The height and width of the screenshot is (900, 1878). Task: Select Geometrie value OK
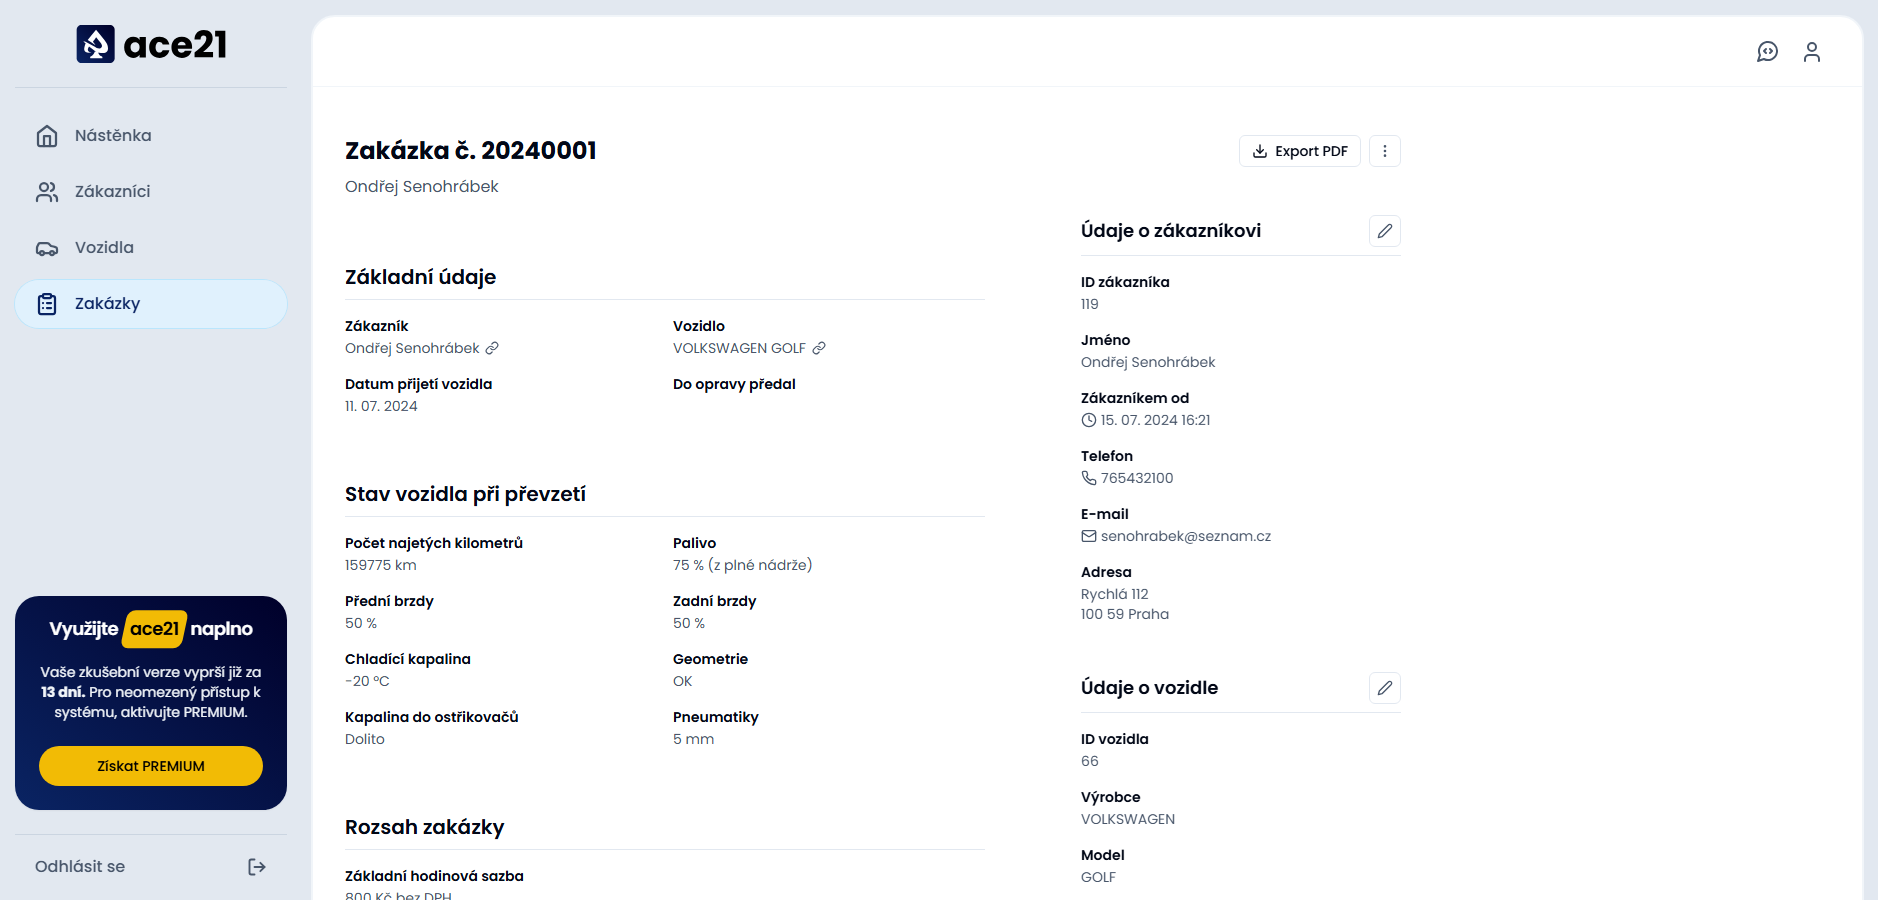(x=683, y=681)
